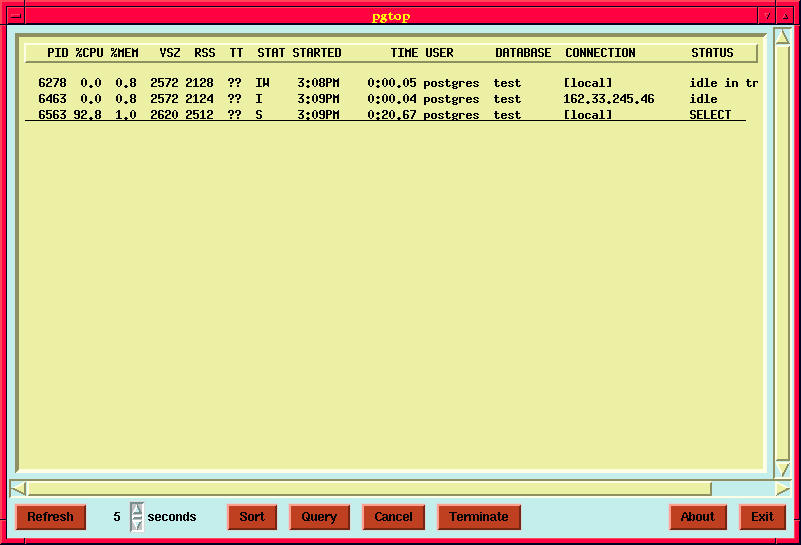Minimize the pgtop window
Image resolution: width=801 pixels, height=545 pixels.
pos(766,16)
